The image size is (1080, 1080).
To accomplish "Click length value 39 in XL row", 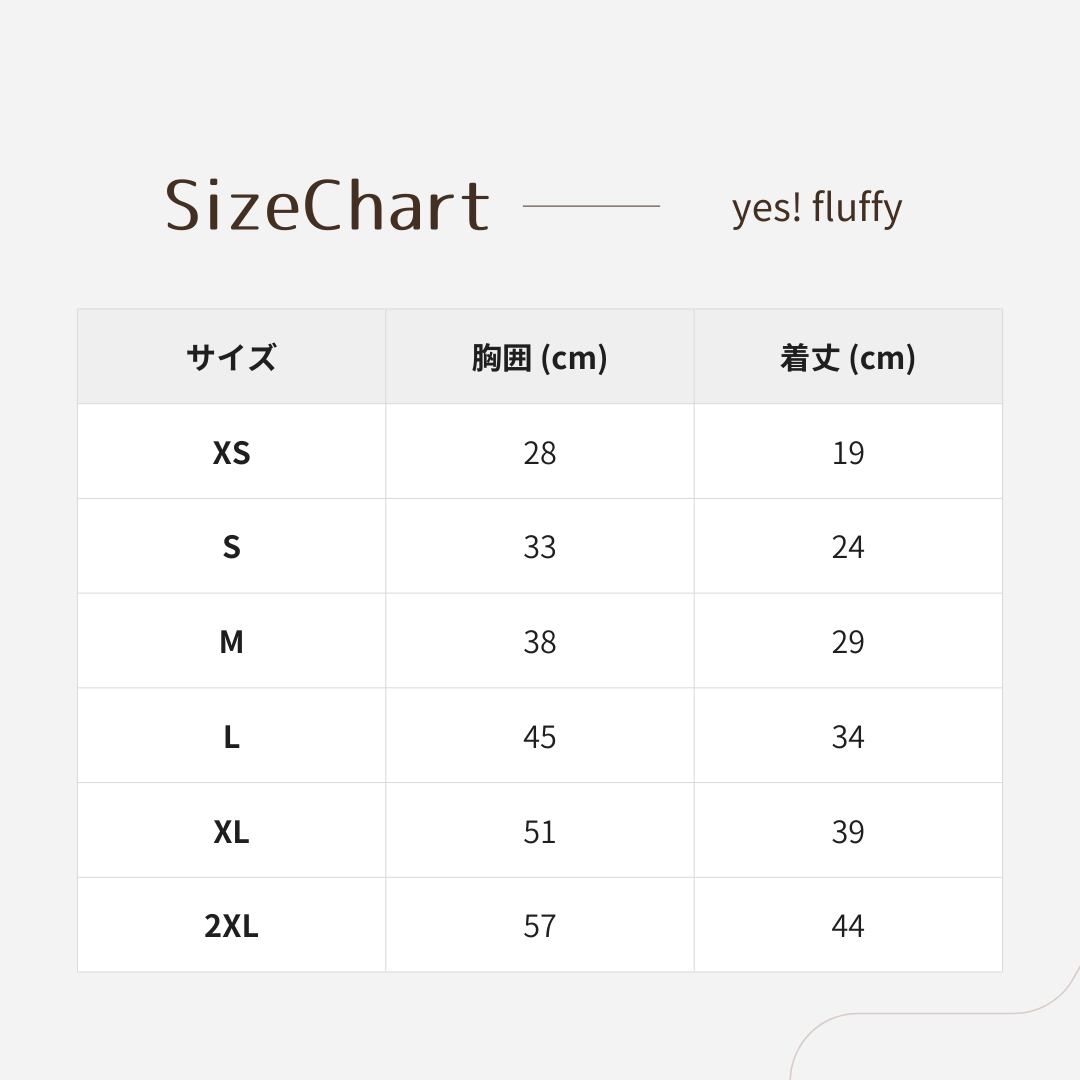I will [847, 831].
